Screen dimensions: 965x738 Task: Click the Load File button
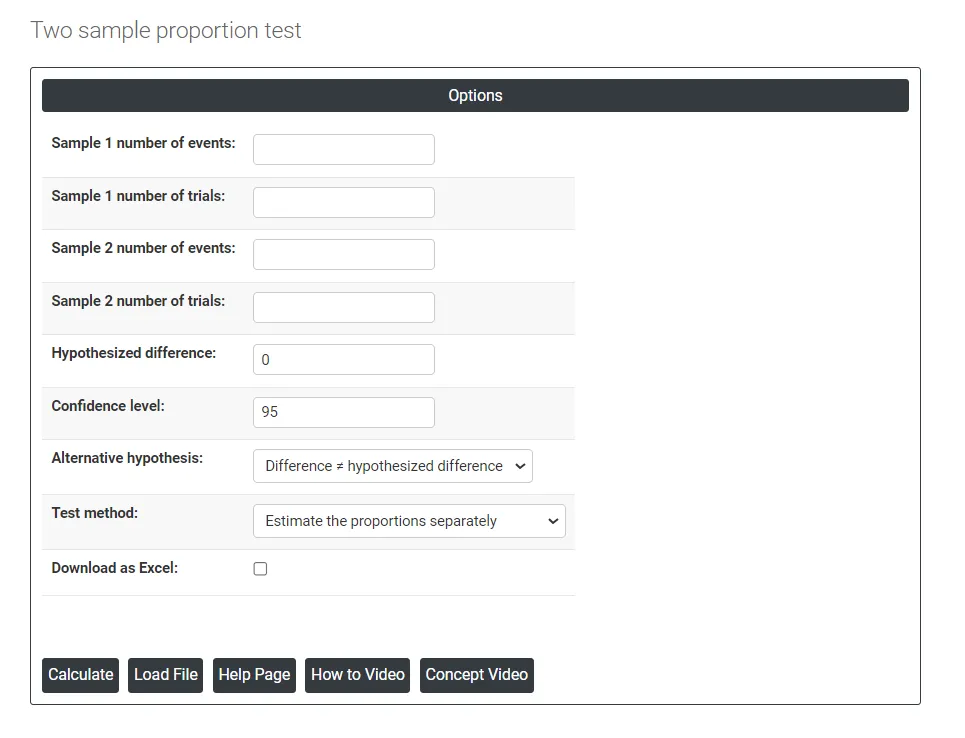[166, 675]
